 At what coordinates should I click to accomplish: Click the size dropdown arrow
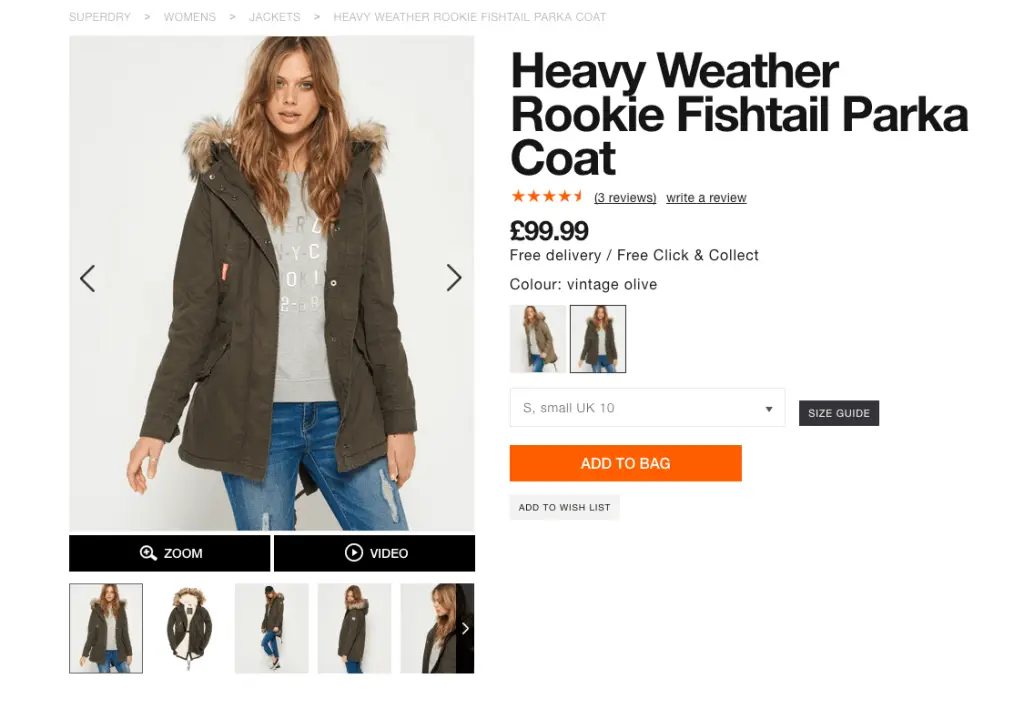[769, 409]
